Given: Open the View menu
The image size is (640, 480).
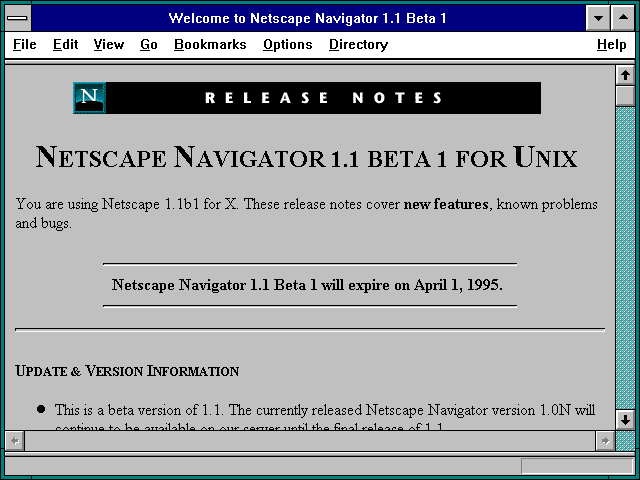Looking at the screenshot, I should (109, 44).
